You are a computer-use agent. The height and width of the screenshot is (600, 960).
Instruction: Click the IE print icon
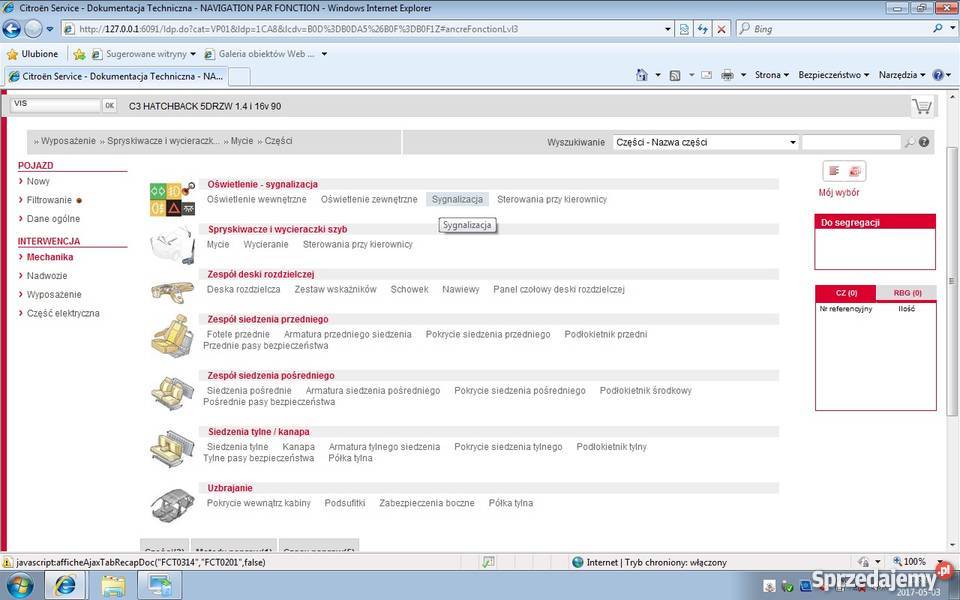[727, 75]
